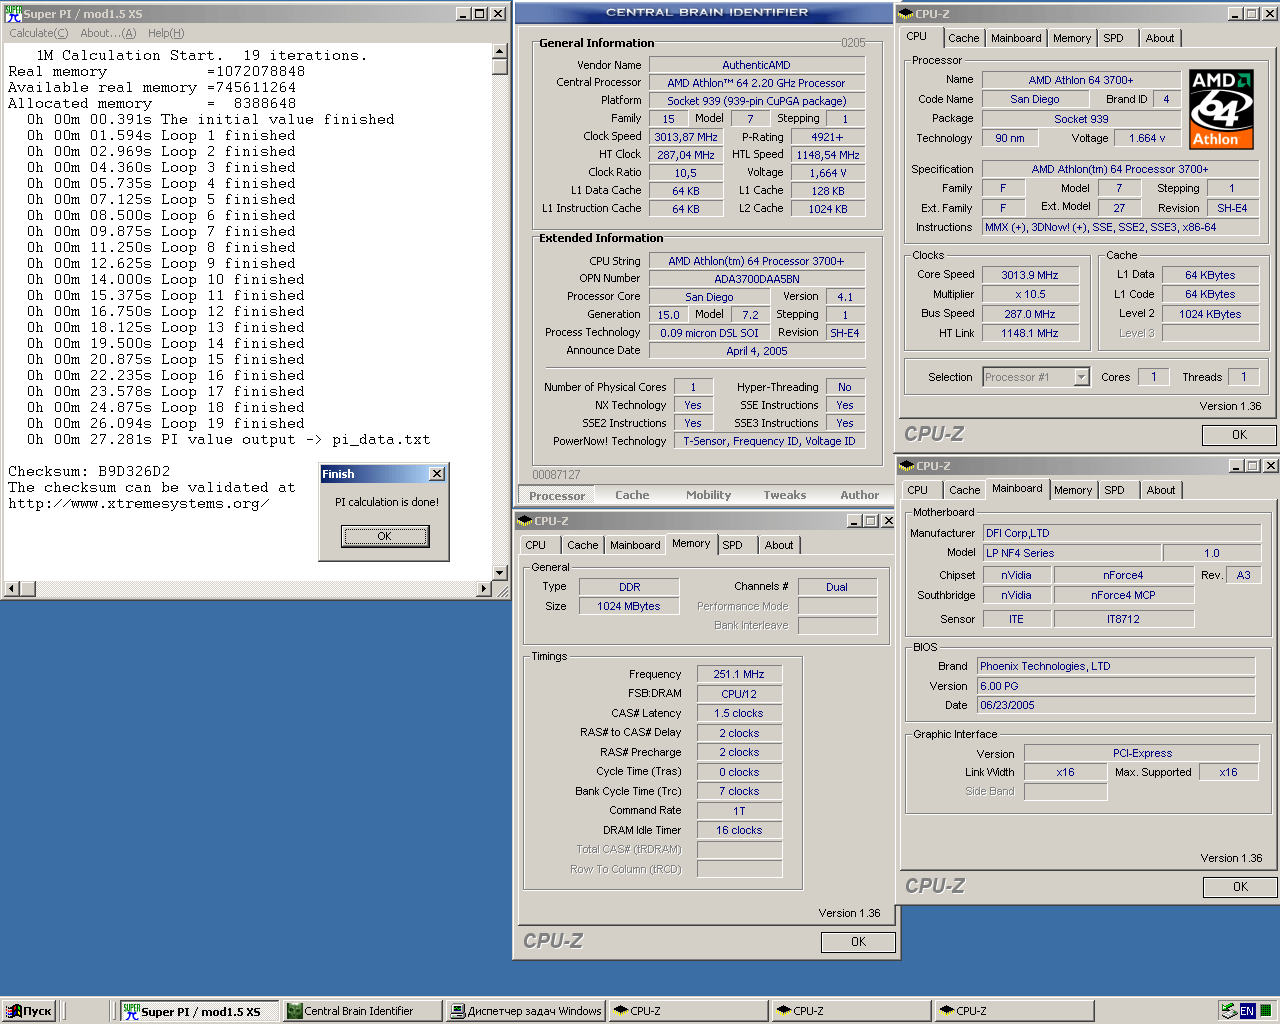Click the HT Link 1148.1 MHz value

point(1030,334)
